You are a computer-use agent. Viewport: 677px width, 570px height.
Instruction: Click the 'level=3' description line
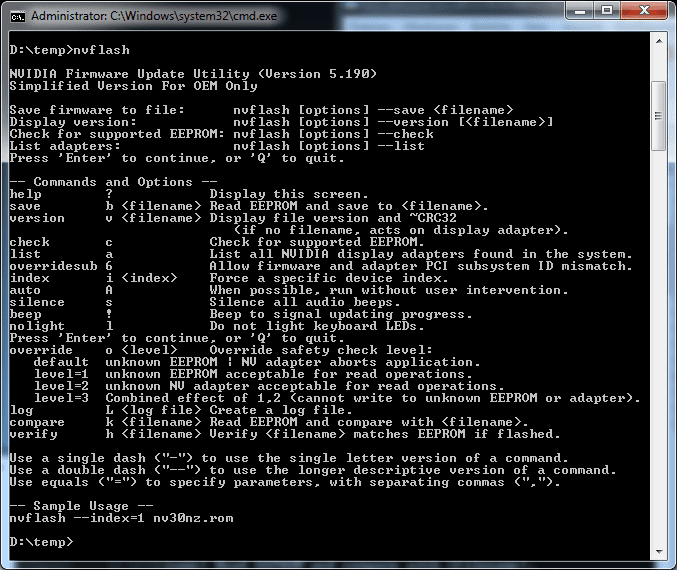point(337,398)
